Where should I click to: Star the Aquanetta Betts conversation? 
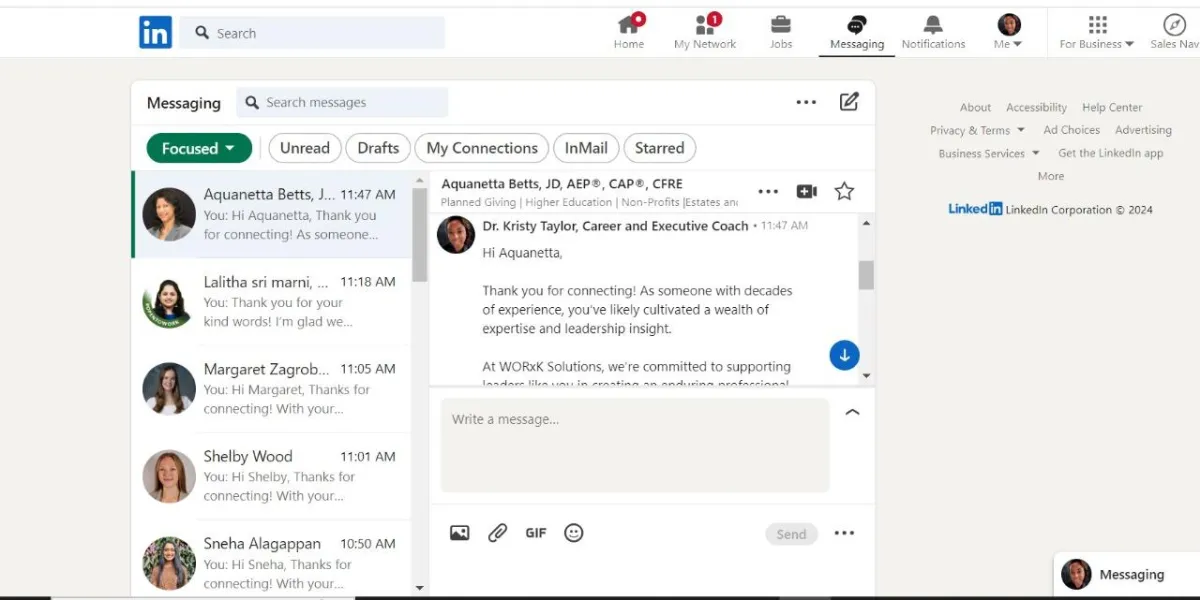[844, 191]
